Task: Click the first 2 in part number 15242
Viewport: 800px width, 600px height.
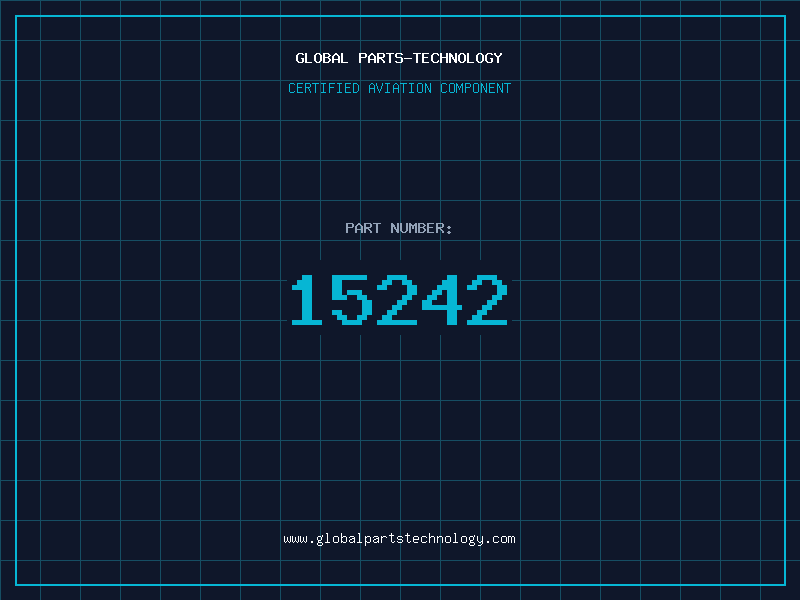Action: (397, 299)
